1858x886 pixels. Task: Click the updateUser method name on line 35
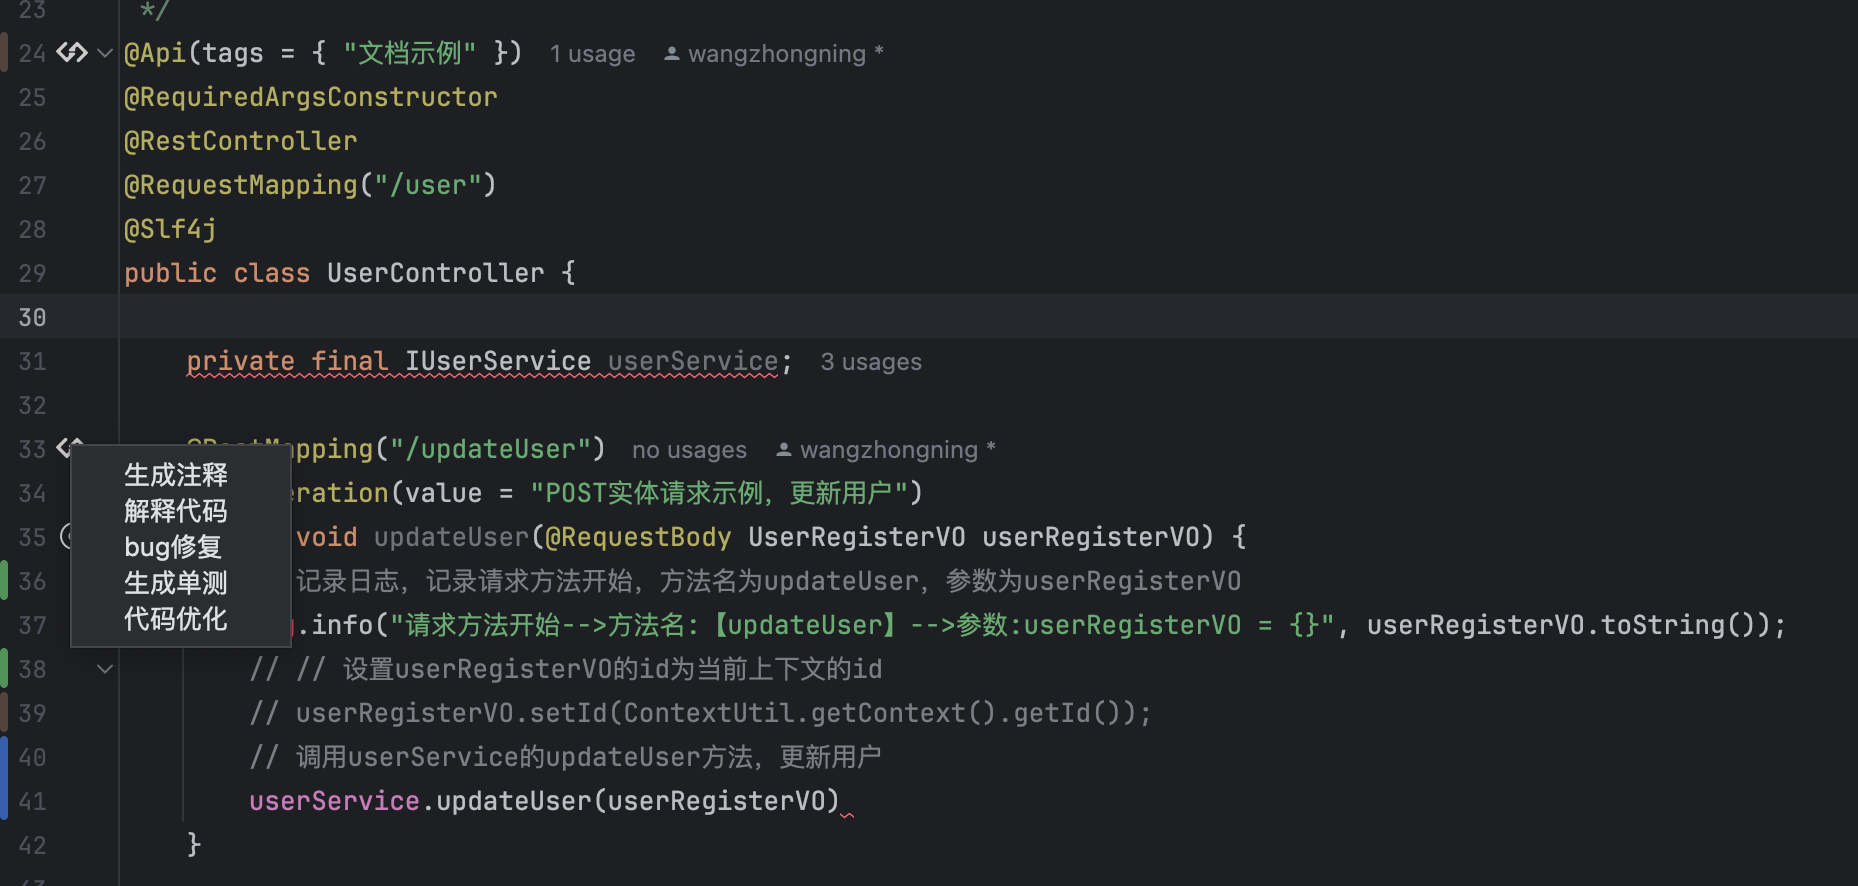click(x=451, y=537)
